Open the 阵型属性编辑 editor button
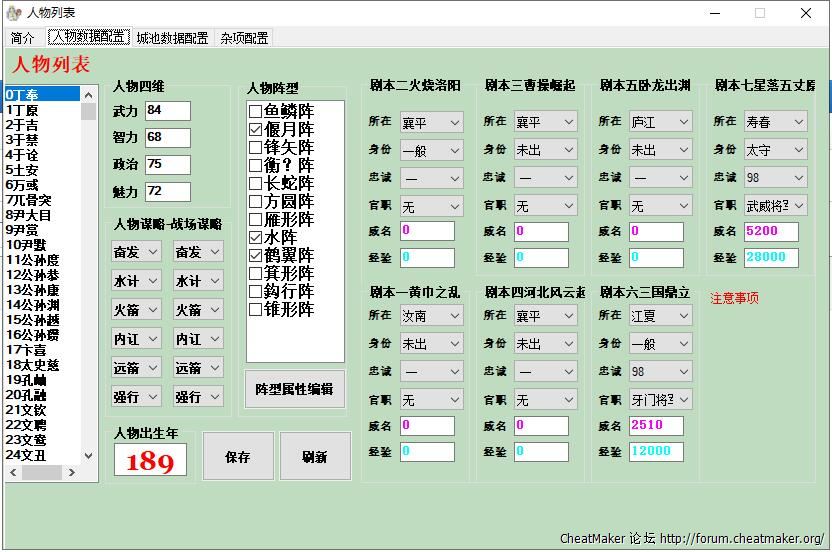This screenshot has width=832, height=552. tap(294, 389)
